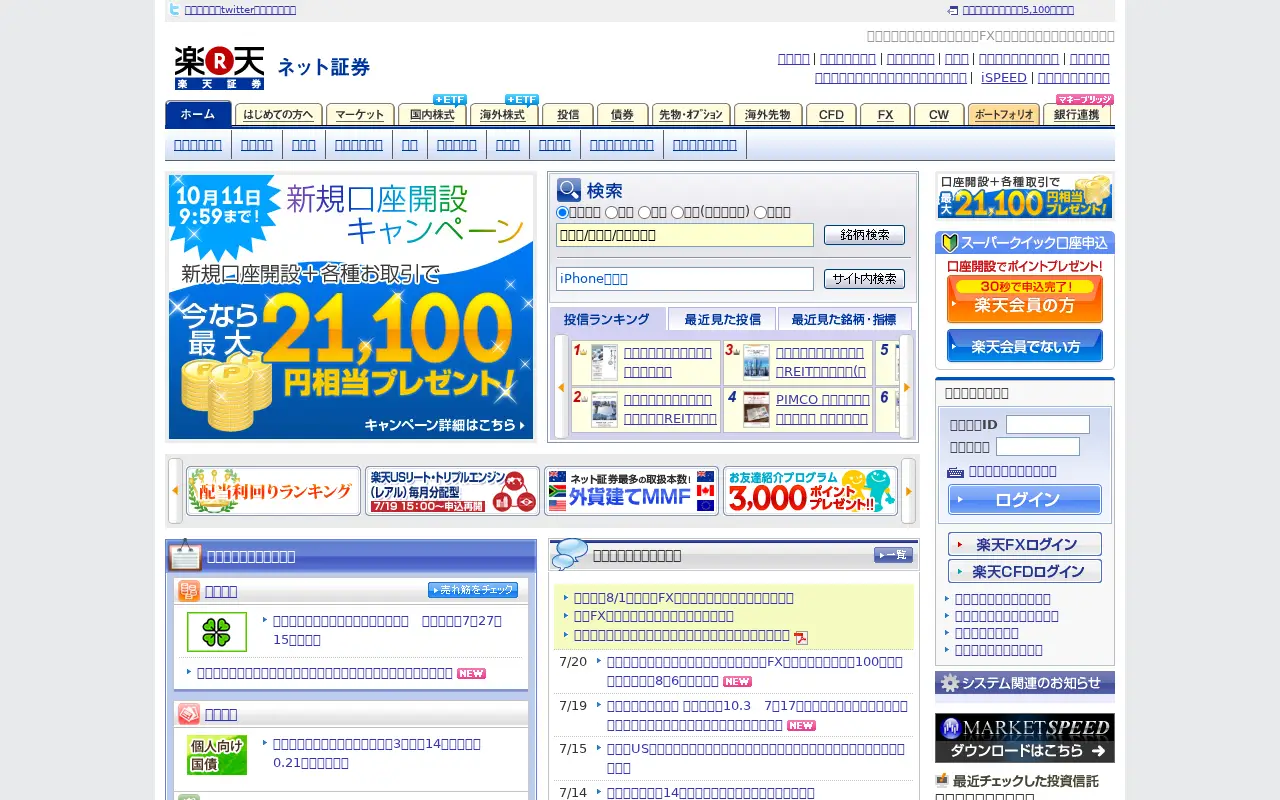Click the サイト内検索 button

point(864,279)
